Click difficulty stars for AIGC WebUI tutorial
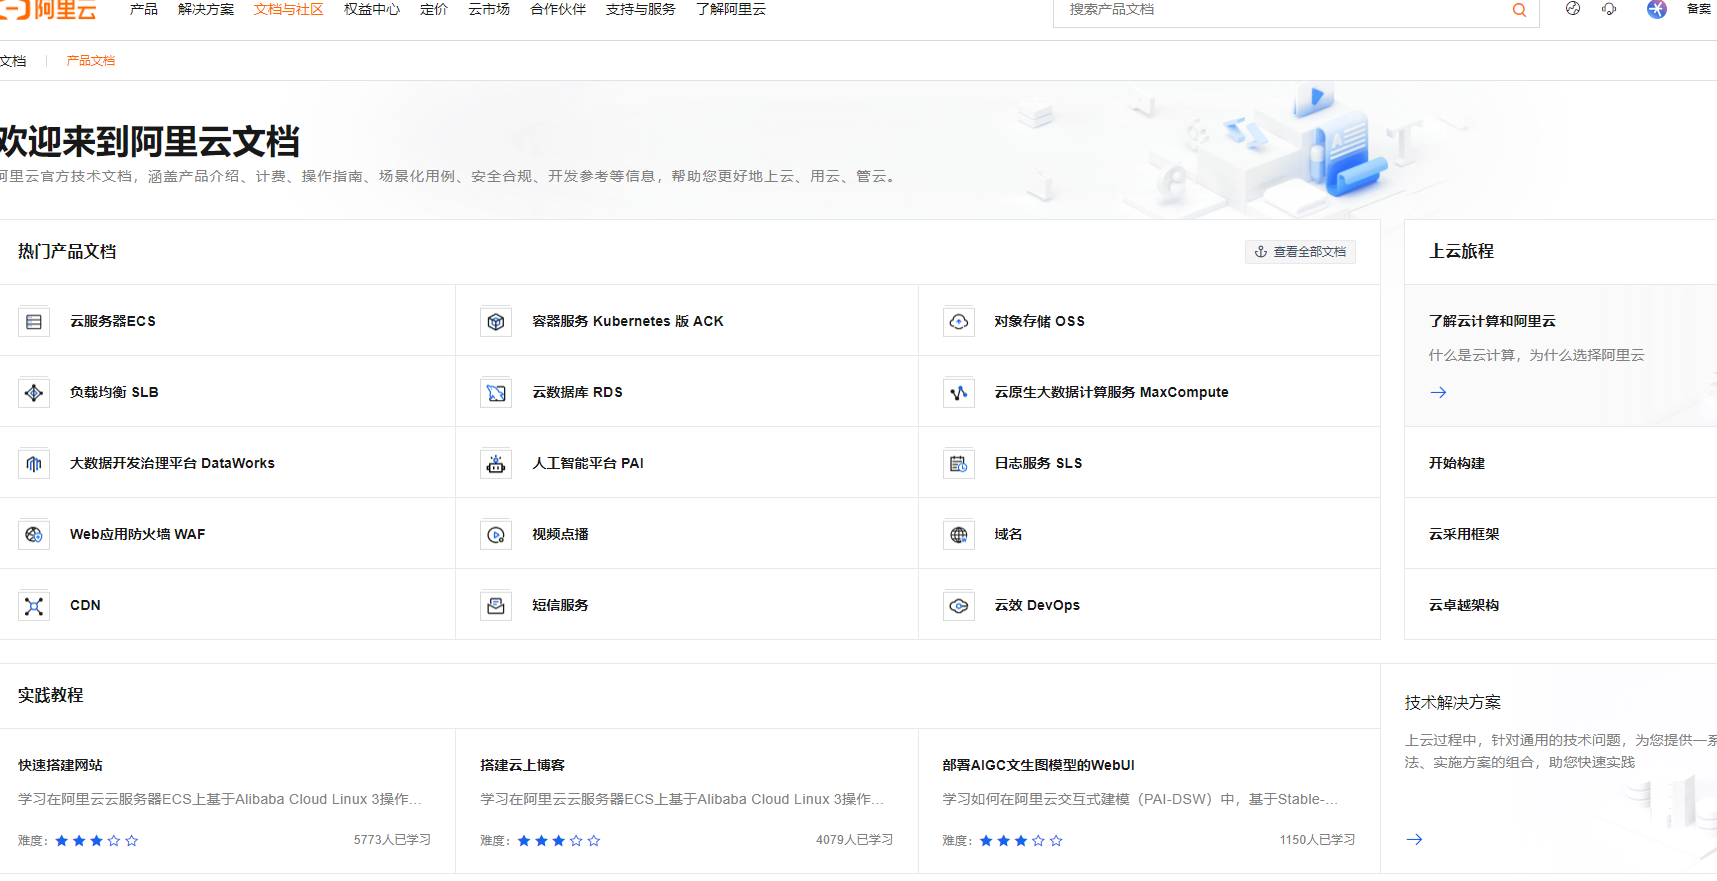This screenshot has height=881, width=1717. pyautogui.click(x=1021, y=841)
